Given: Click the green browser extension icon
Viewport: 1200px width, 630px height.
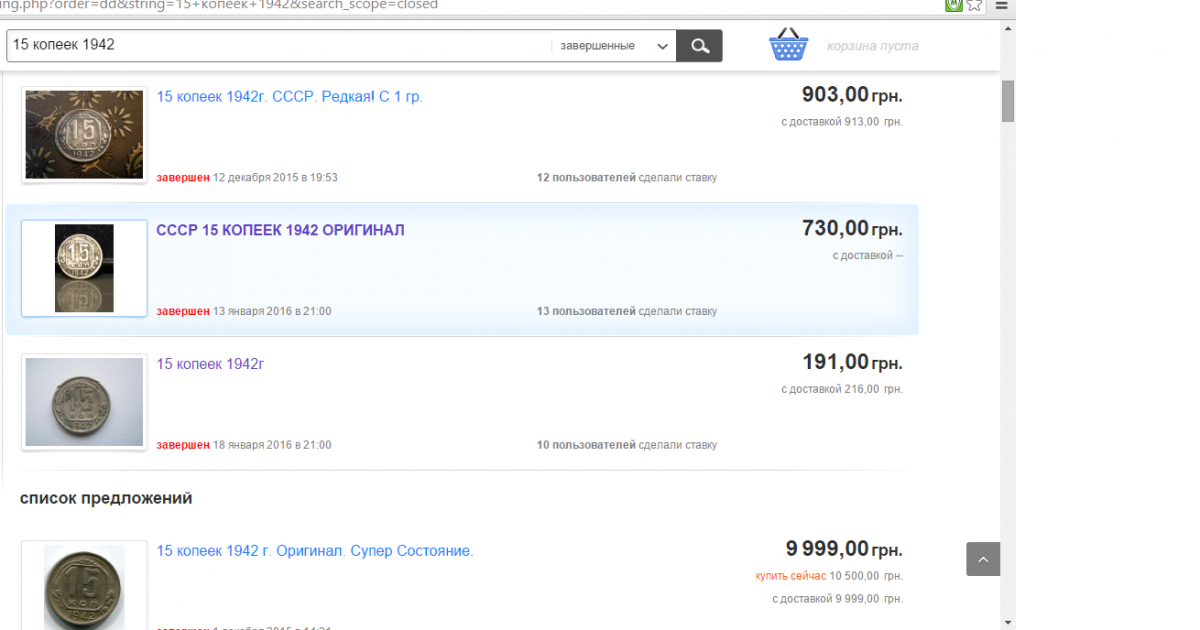Looking at the screenshot, I should [x=954, y=5].
